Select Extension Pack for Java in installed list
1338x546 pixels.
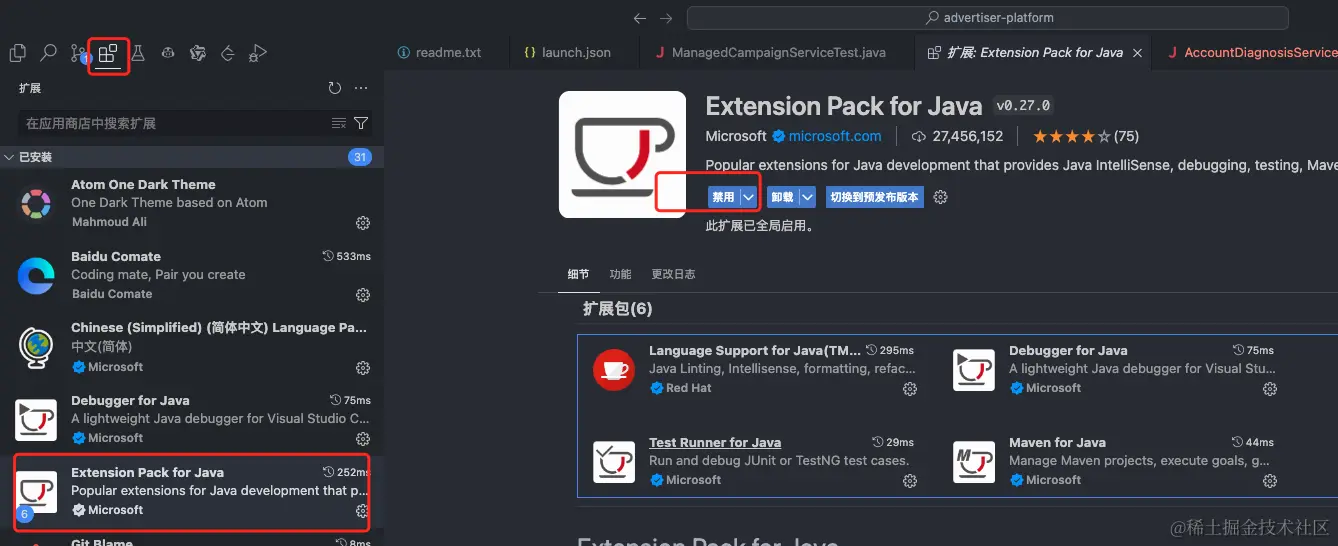[192, 491]
